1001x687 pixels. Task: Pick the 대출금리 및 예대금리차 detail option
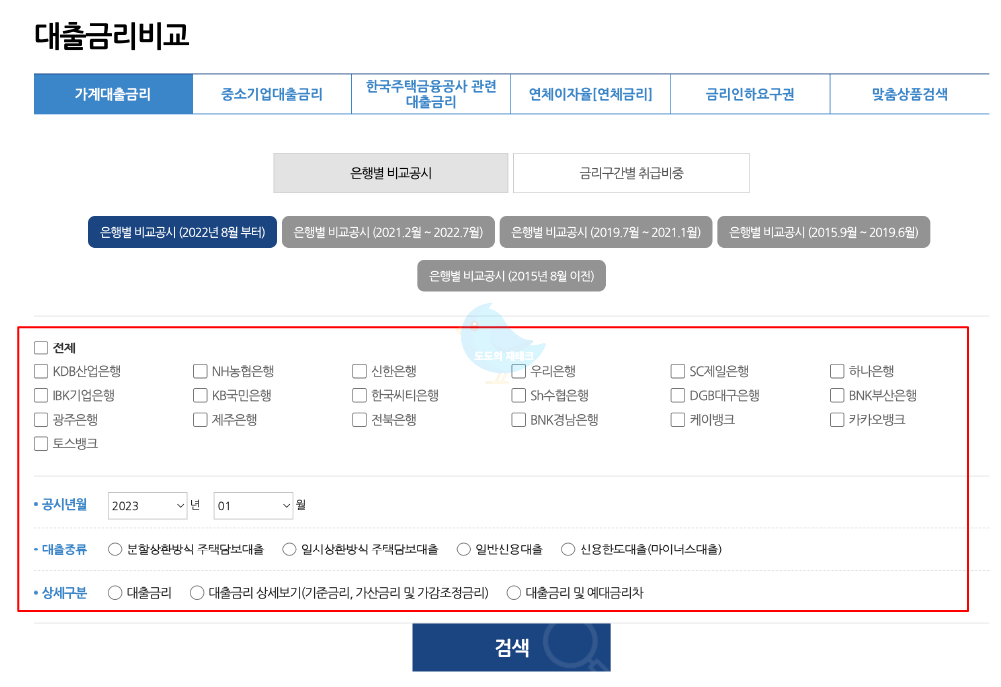513,592
